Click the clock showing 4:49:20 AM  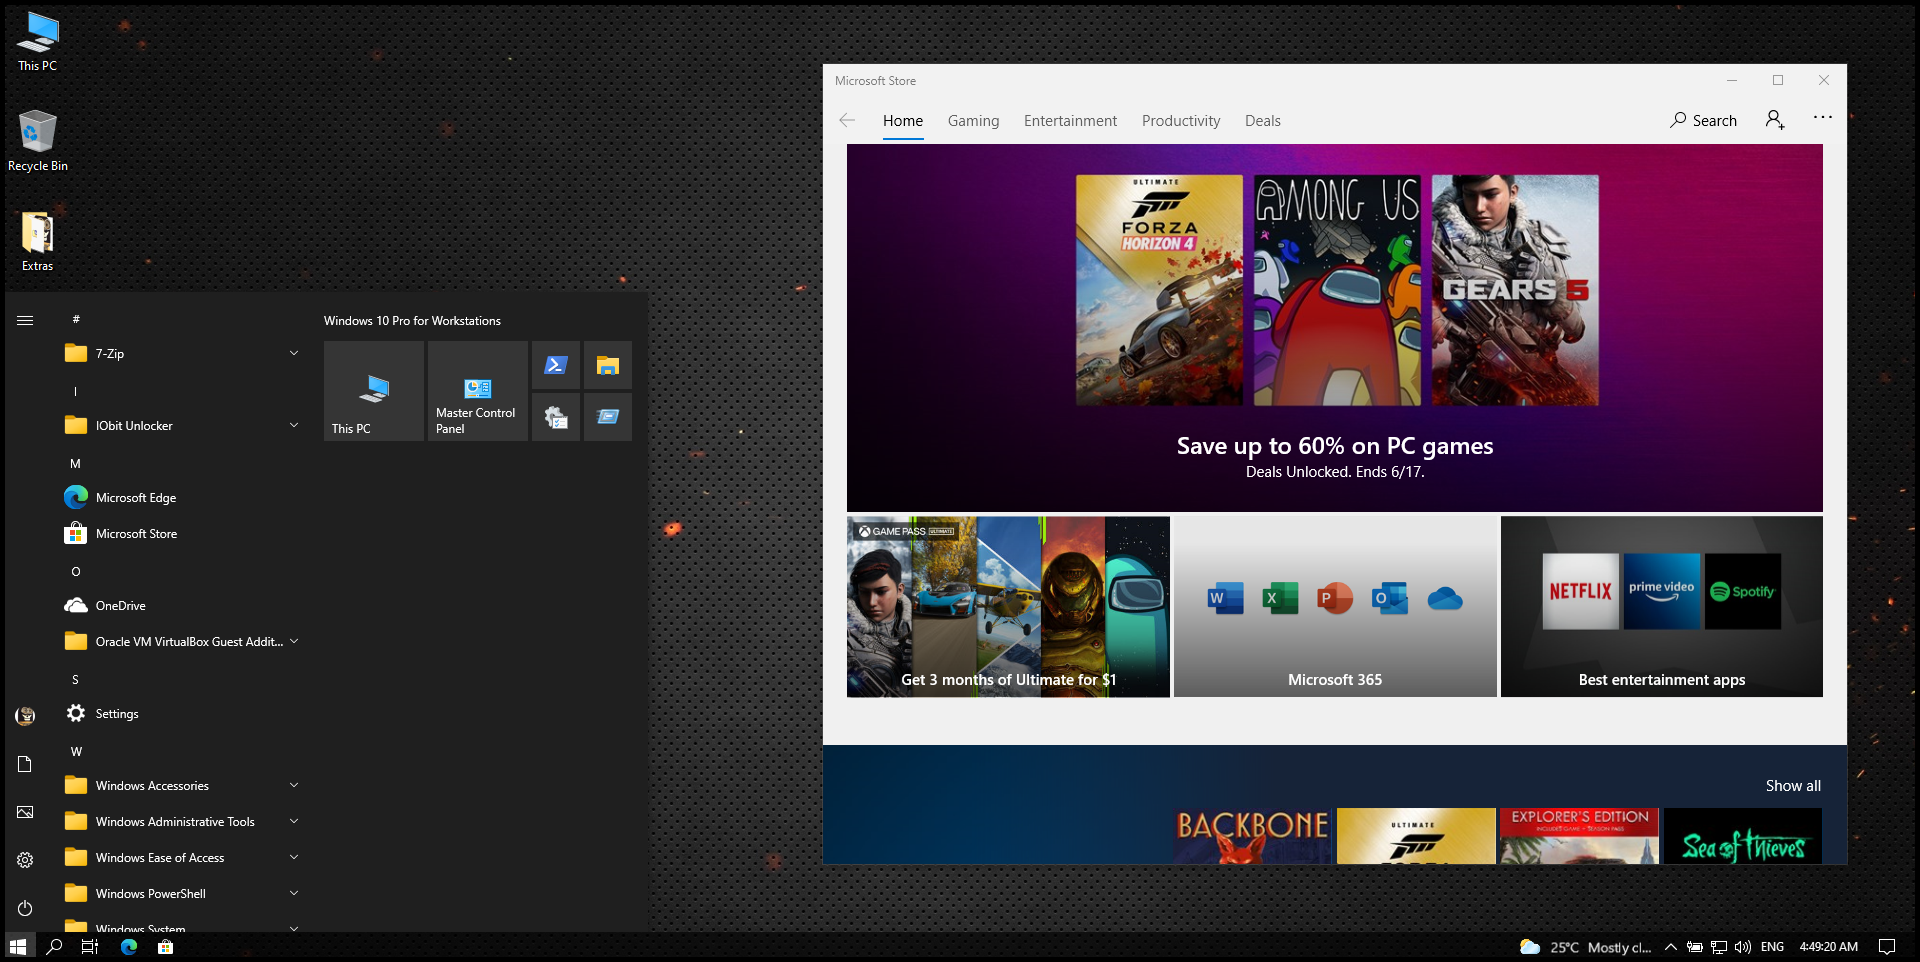point(1829,947)
